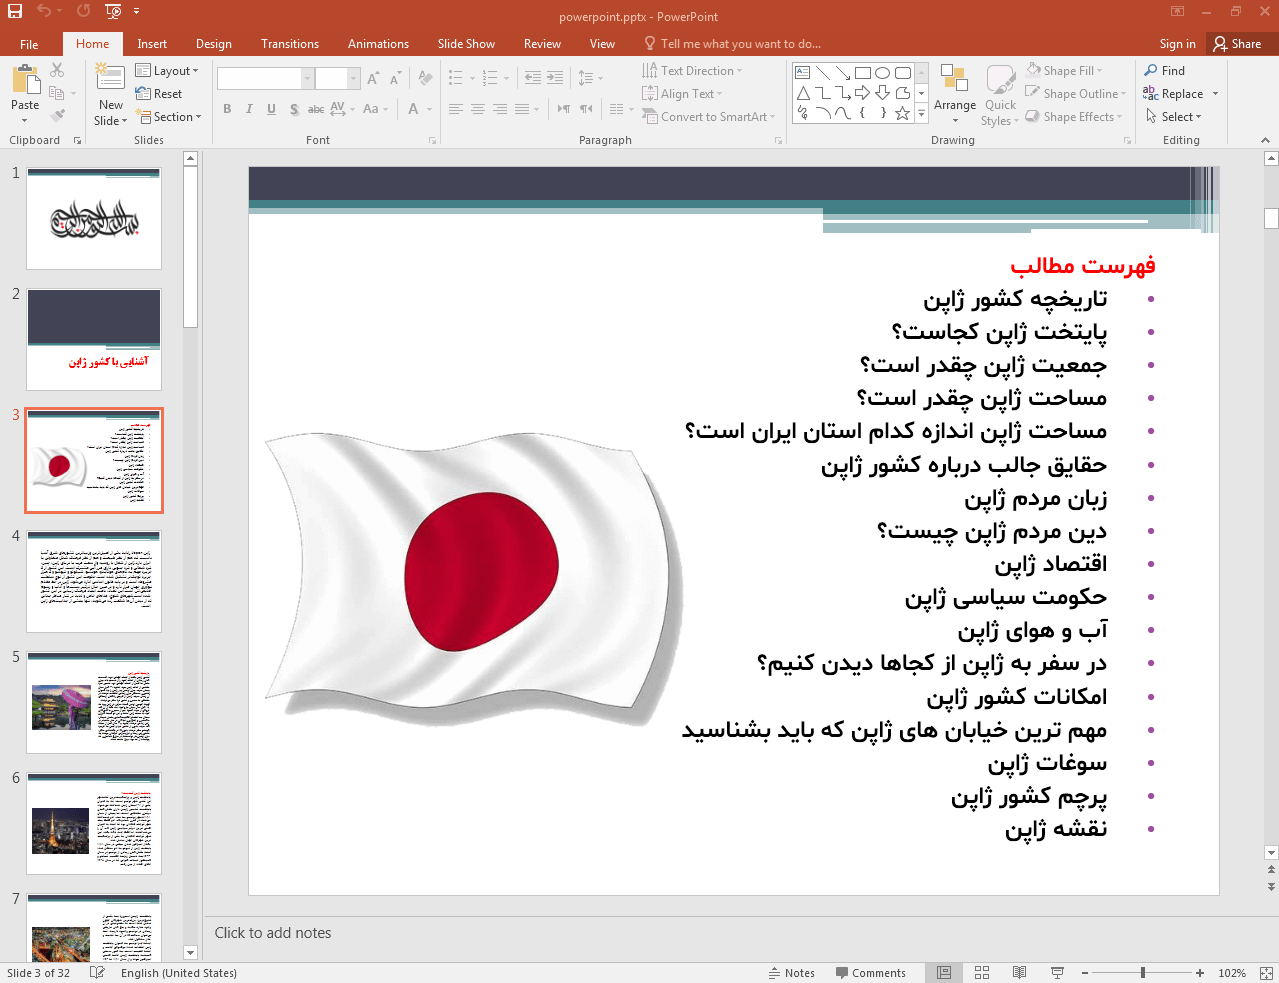This screenshot has height=983, width=1279.
Task: Click the Paste clipboard icon
Action: [x=25, y=80]
